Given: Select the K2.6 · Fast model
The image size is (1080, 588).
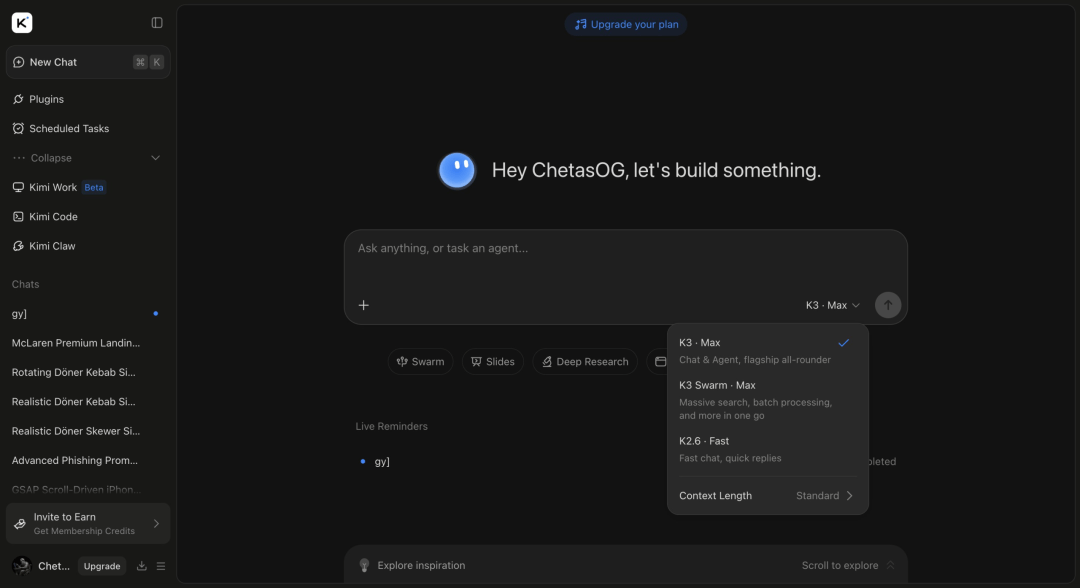Looking at the screenshot, I should click(767, 449).
